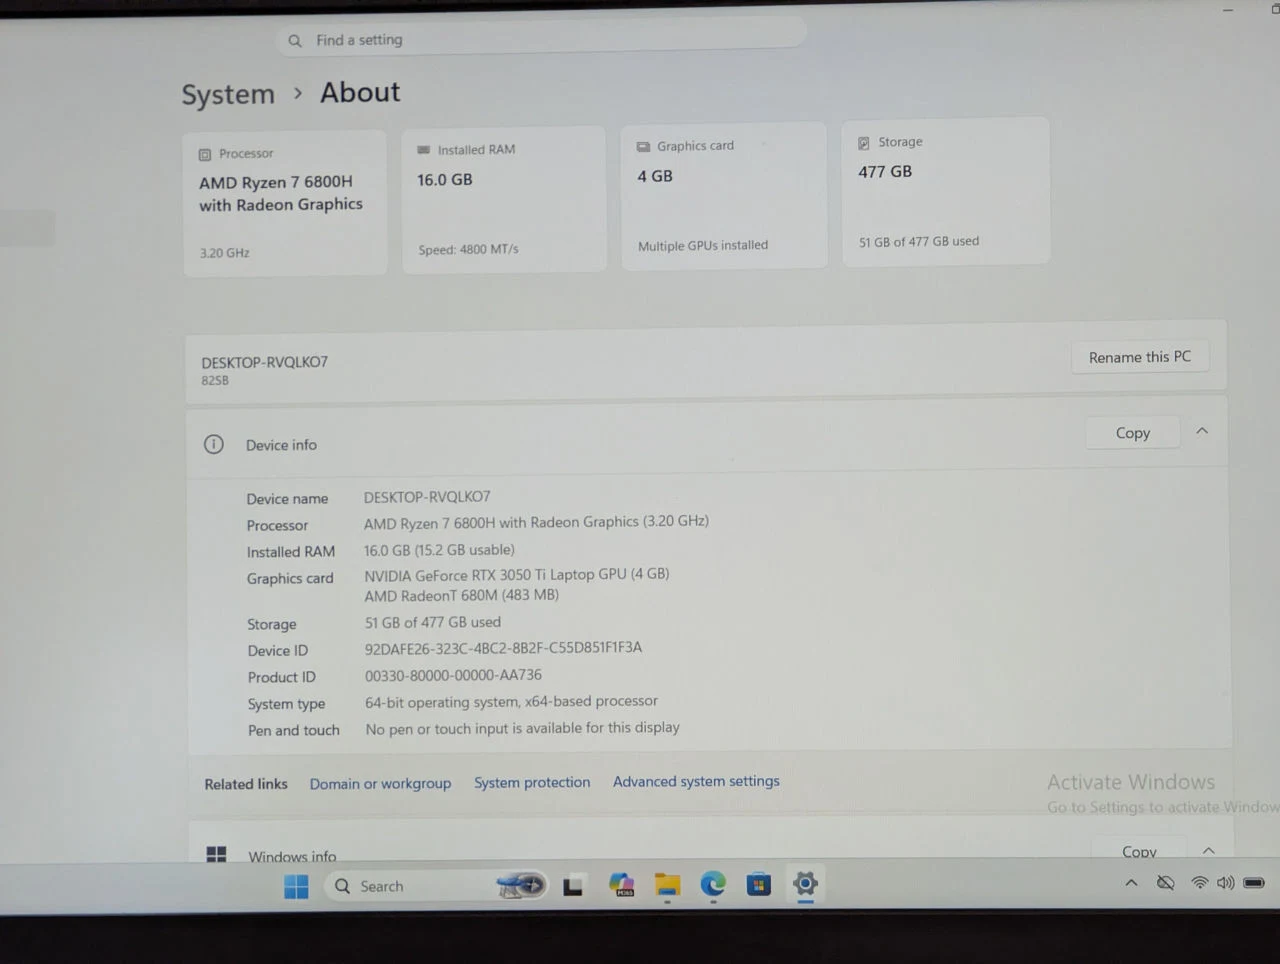Click the device name DESKTOP-RVQLKO7 in Device info

[427, 497]
